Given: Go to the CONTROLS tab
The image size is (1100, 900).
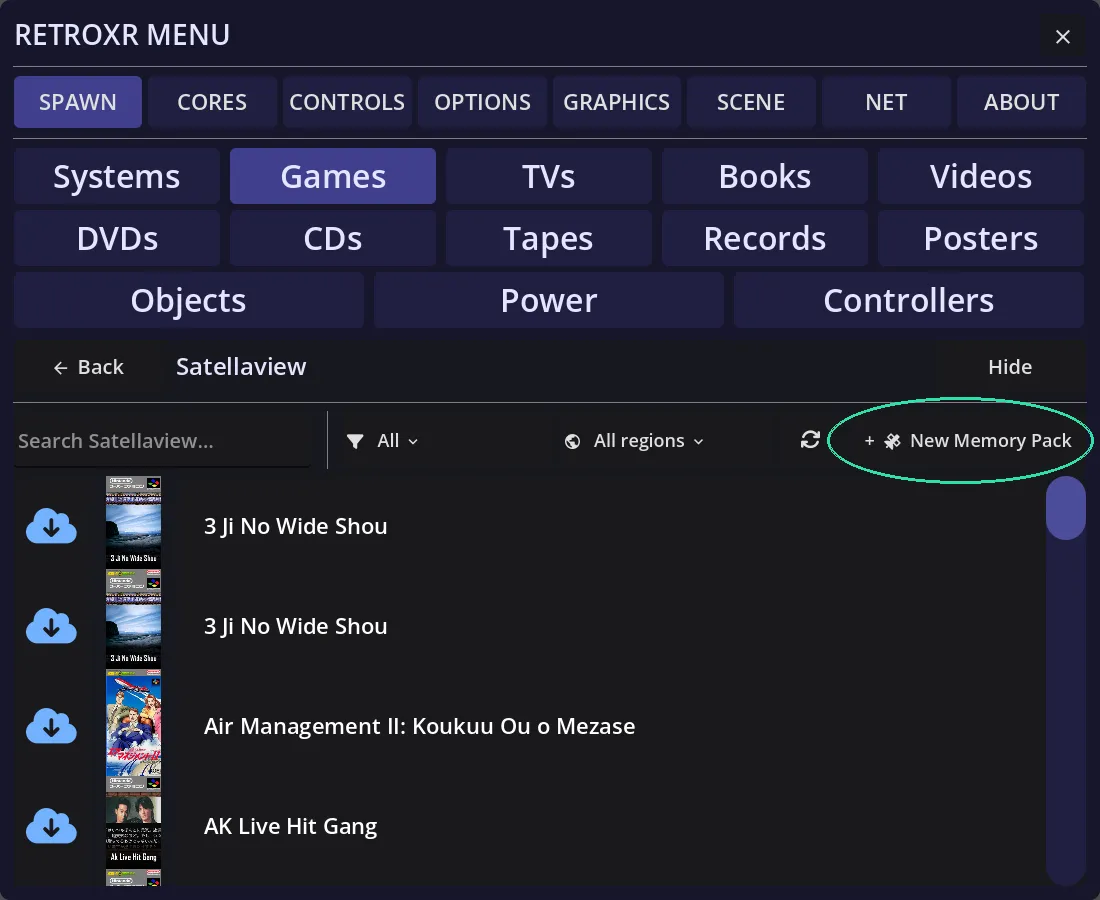Looking at the screenshot, I should [x=347, y=102].
